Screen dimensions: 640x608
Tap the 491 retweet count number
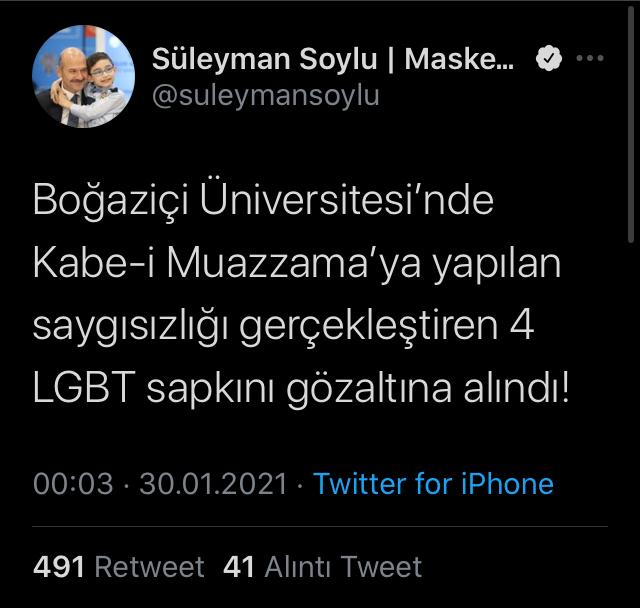click(x=59, y=567)
